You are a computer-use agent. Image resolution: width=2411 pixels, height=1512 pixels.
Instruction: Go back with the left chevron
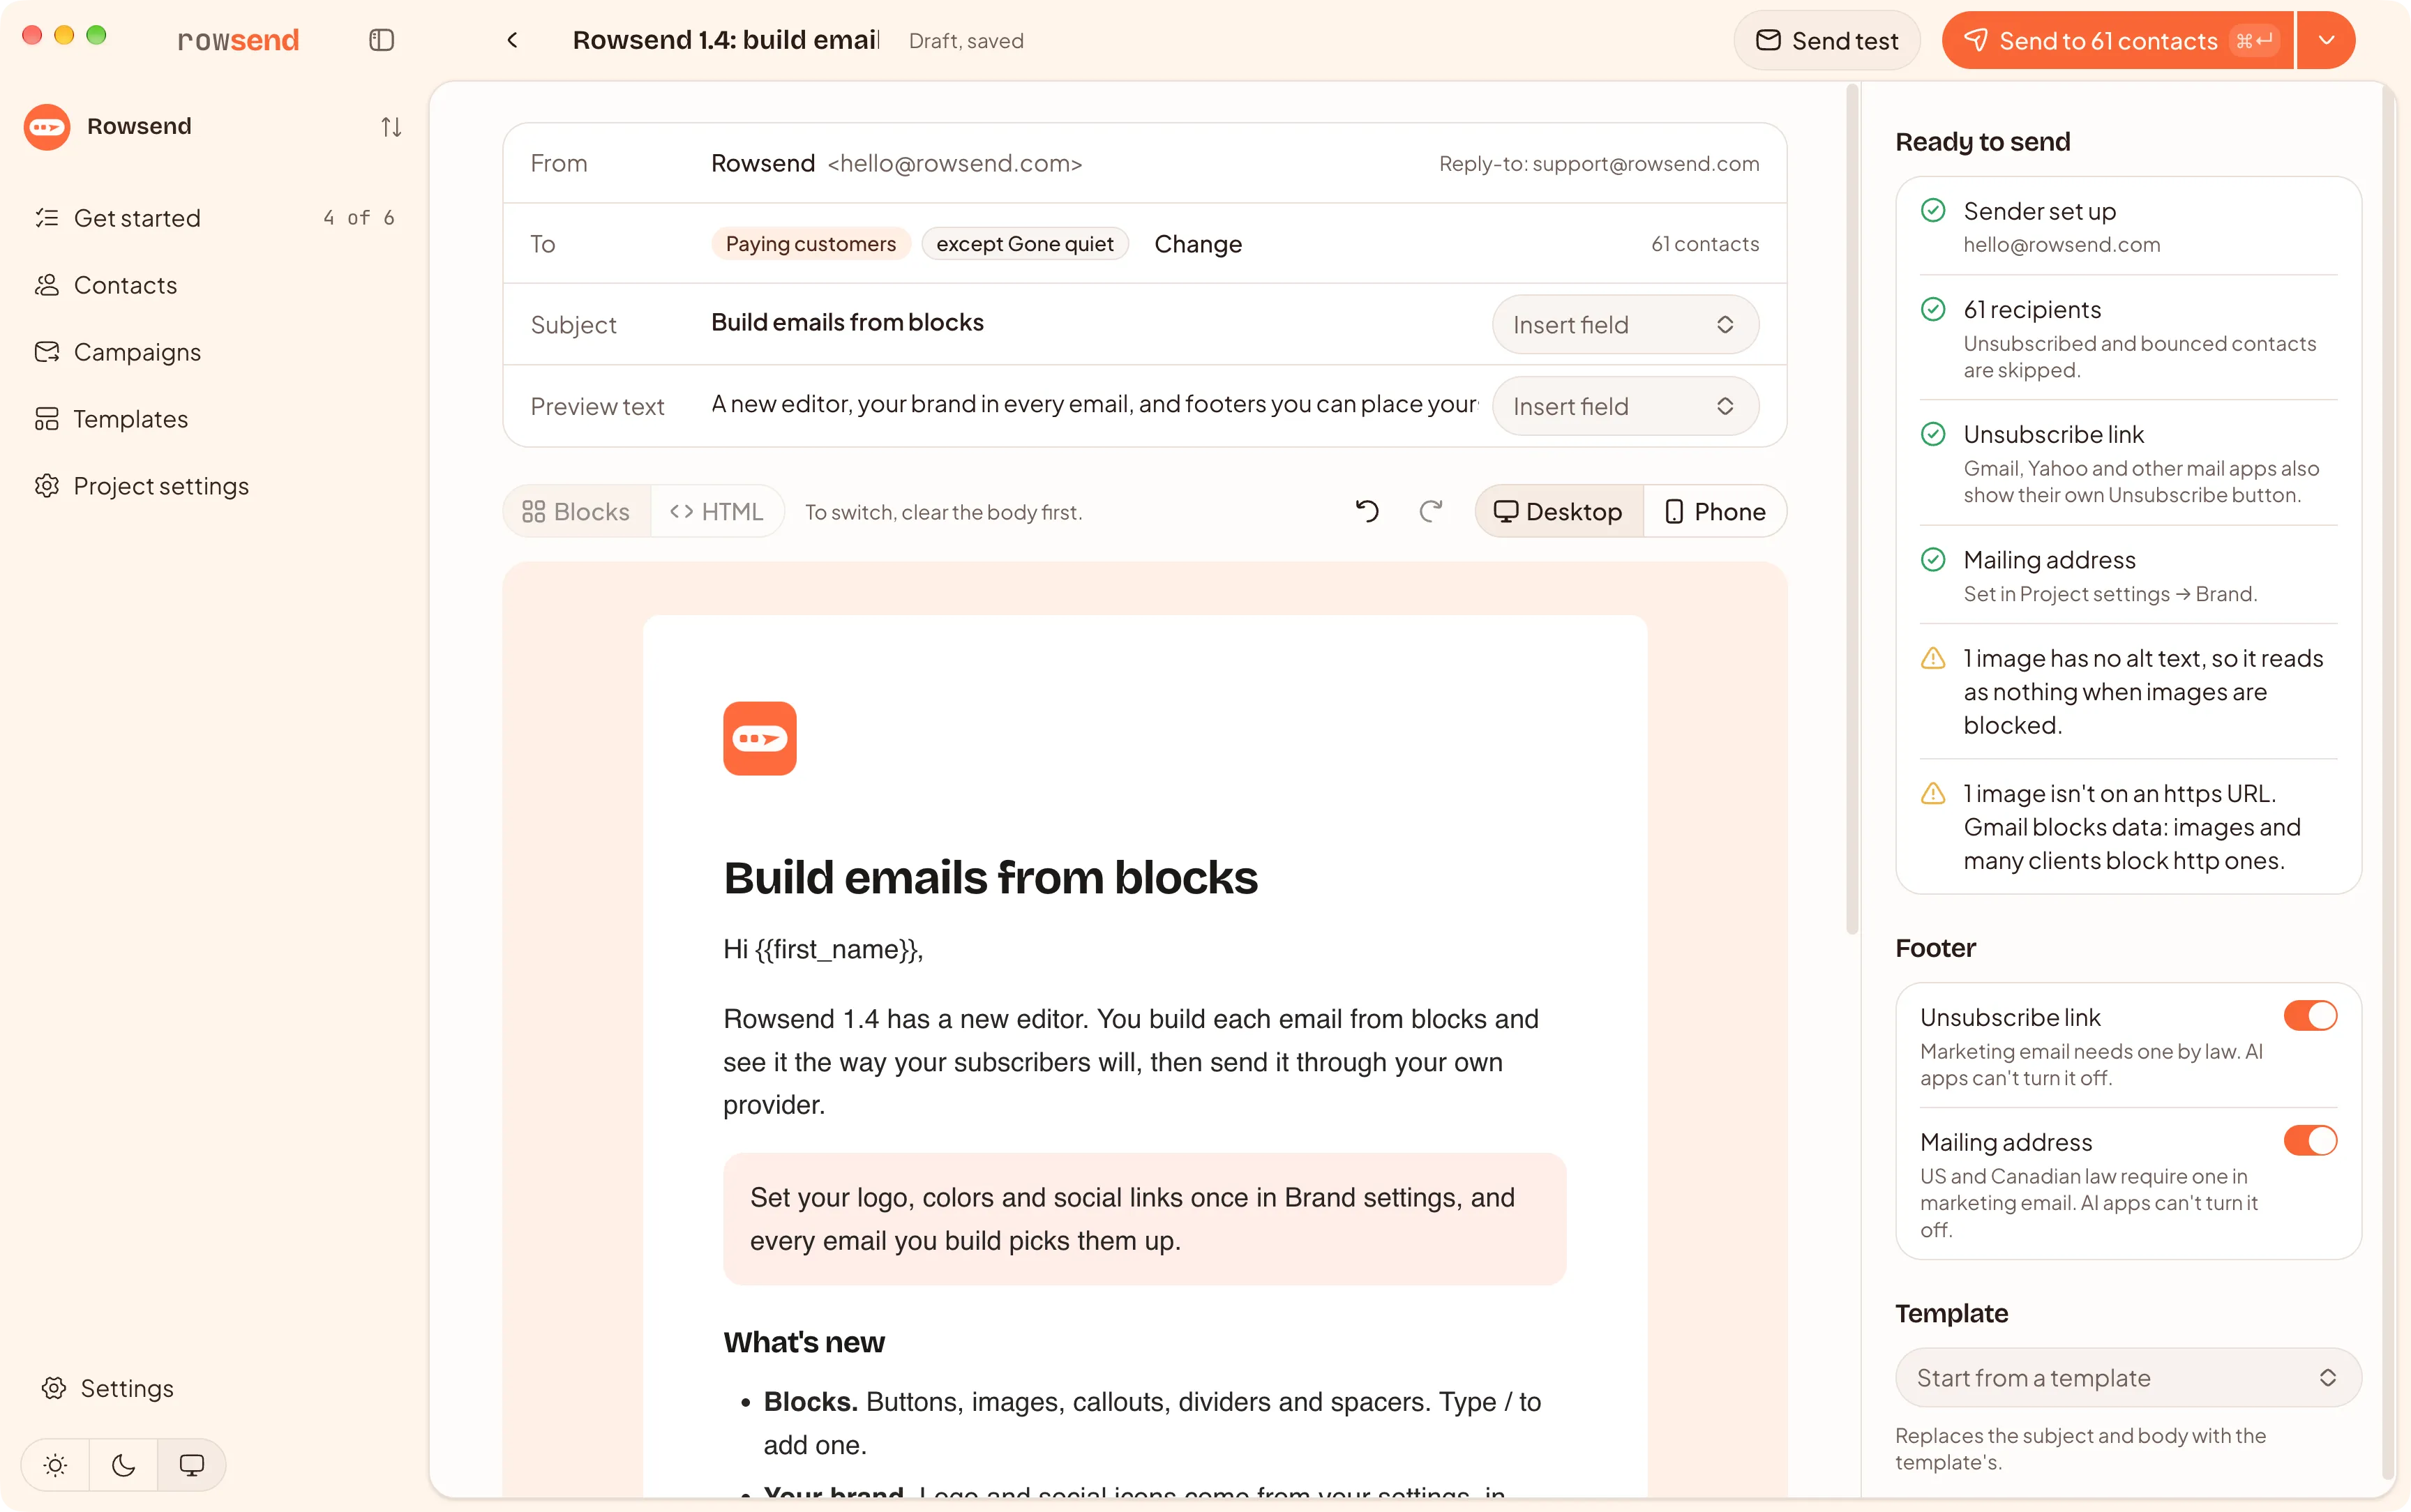coord(512,40)
